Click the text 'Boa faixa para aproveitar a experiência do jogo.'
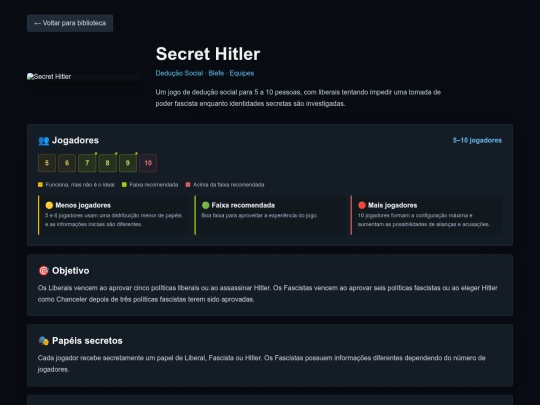 (260, 216)
